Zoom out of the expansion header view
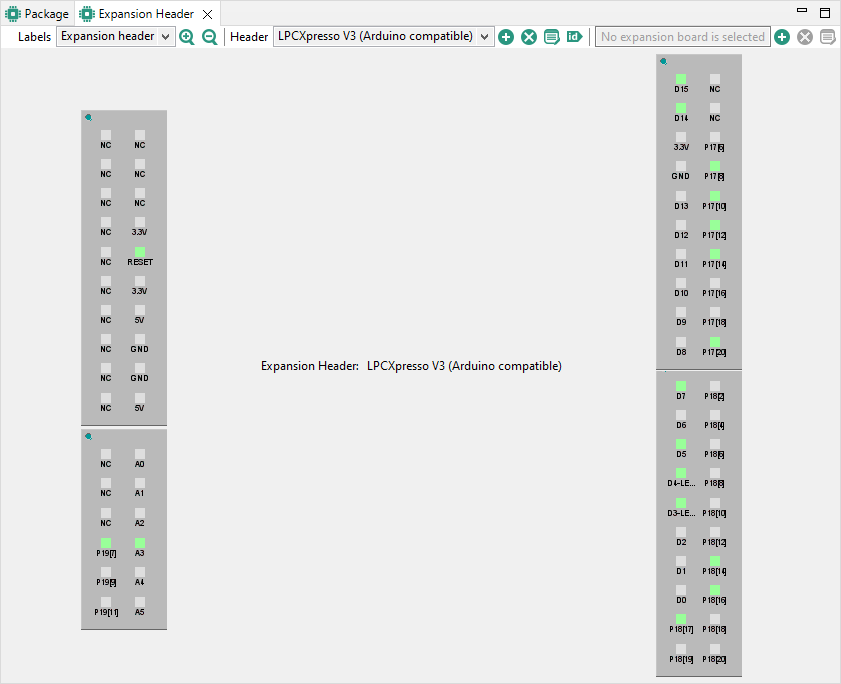 pos(210,37)
